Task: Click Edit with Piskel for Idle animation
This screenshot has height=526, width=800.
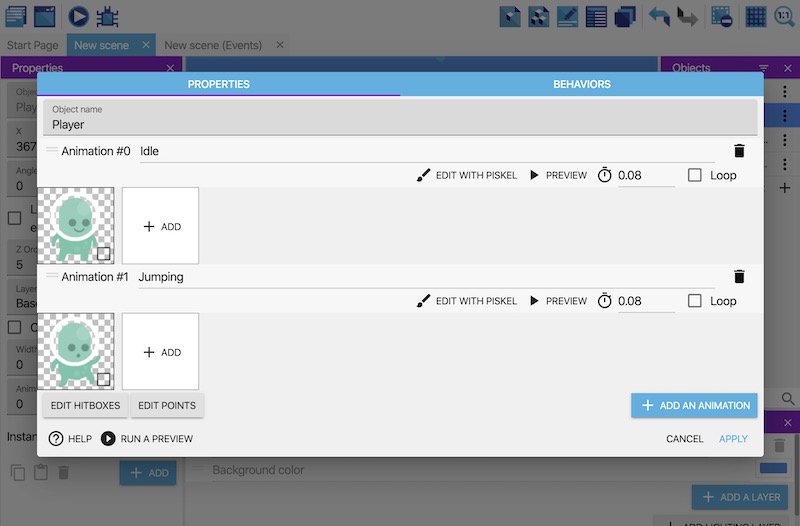Action: point(467,175)
